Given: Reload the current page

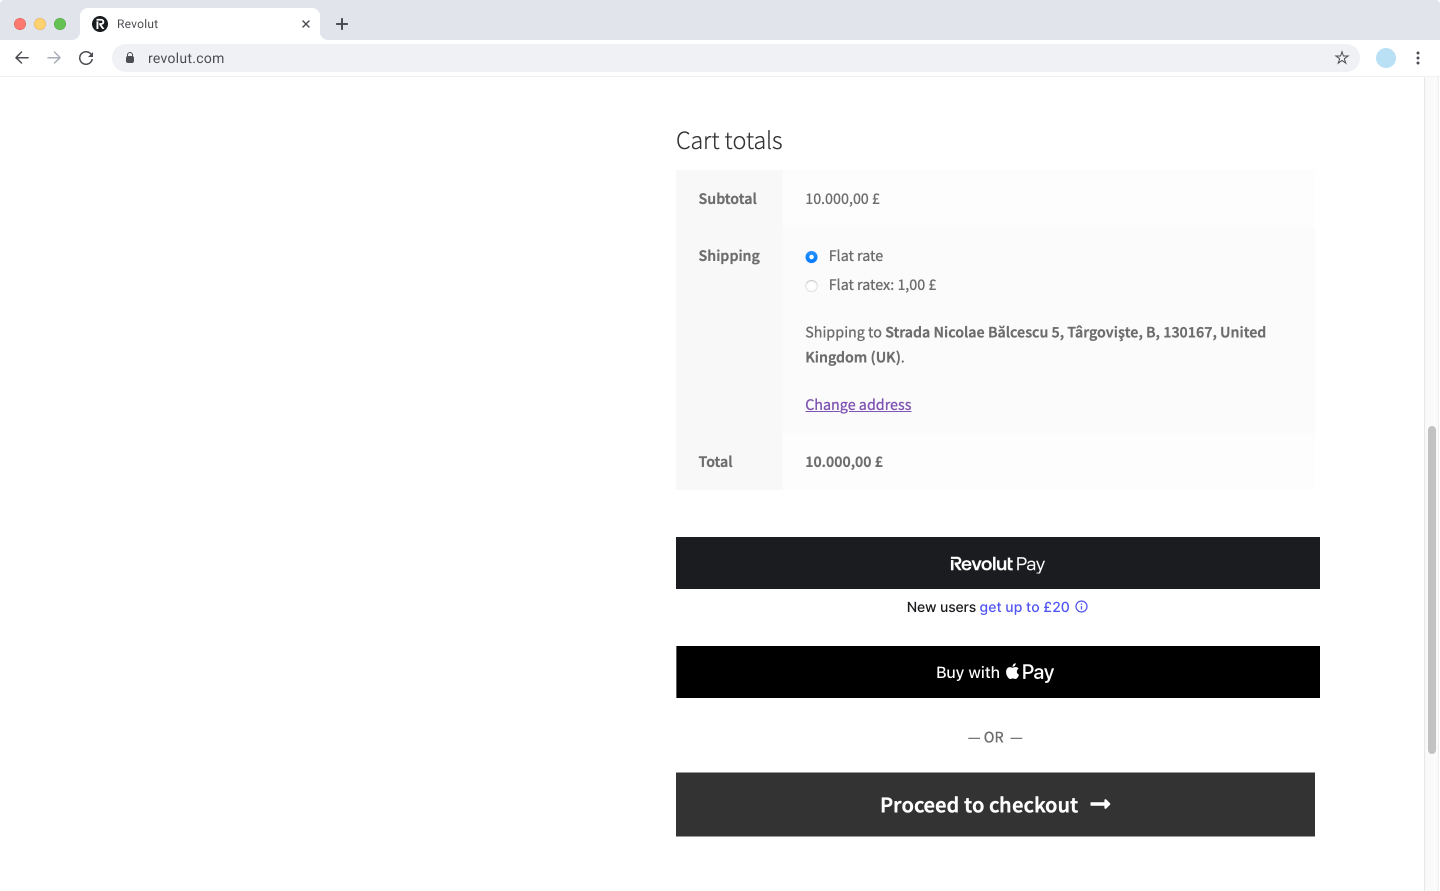Looking at the screenshot, I should coord(86,58).
